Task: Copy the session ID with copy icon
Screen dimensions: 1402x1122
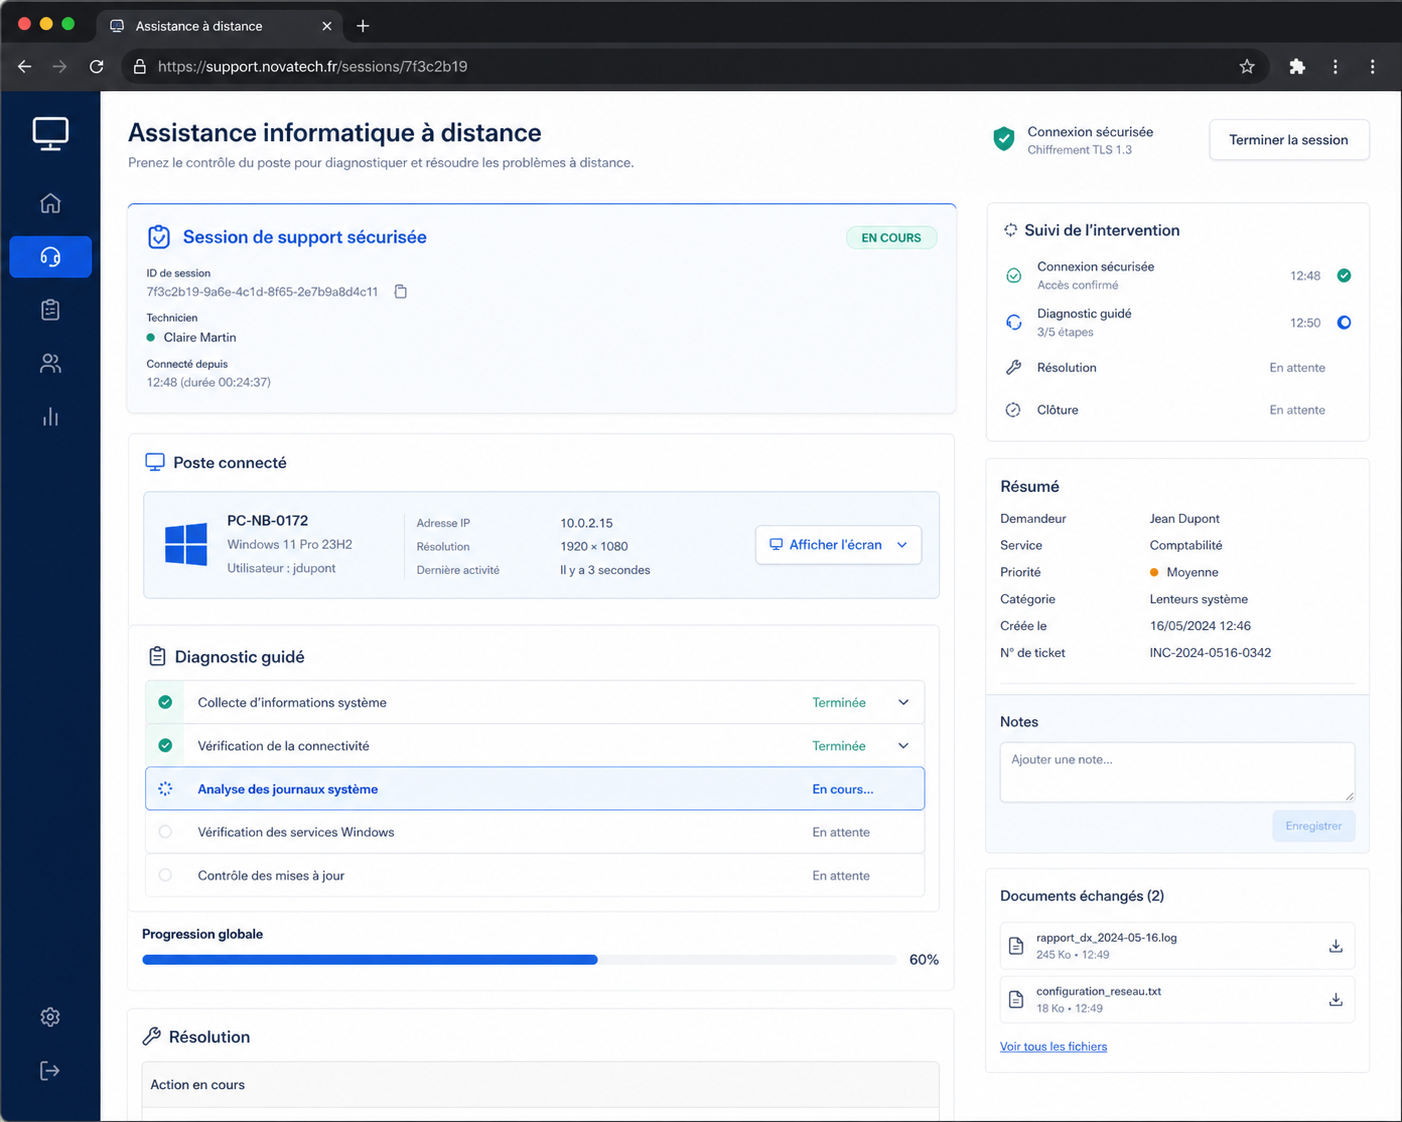Action: click(x=401, y=292)
